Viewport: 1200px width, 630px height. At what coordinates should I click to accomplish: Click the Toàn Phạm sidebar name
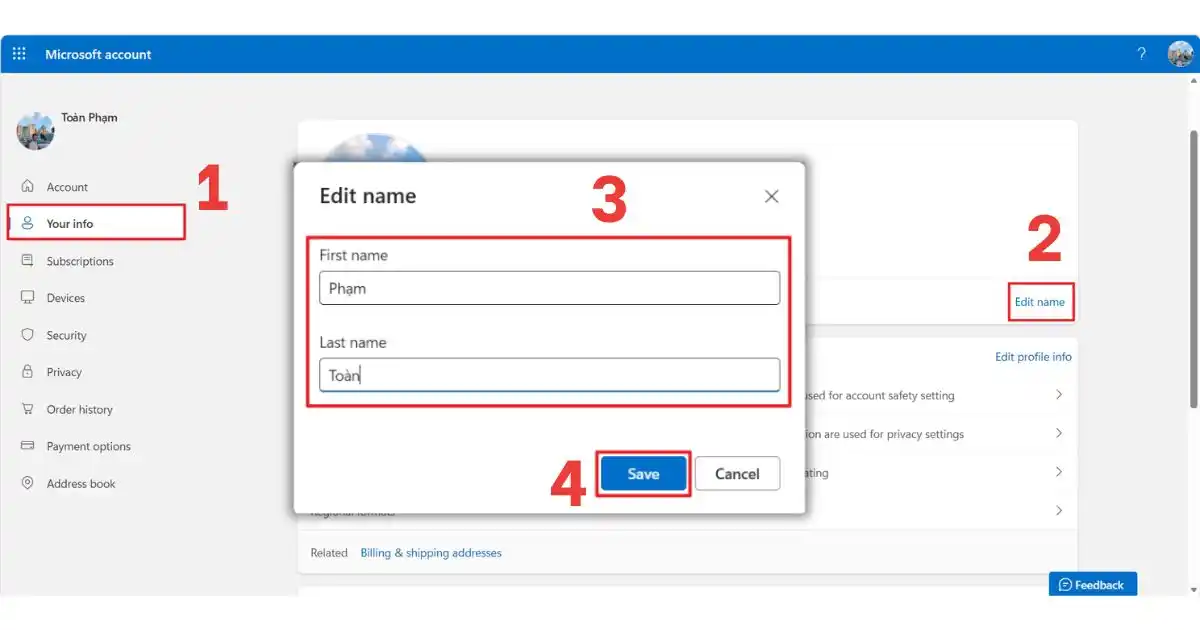tap(89, 117)
